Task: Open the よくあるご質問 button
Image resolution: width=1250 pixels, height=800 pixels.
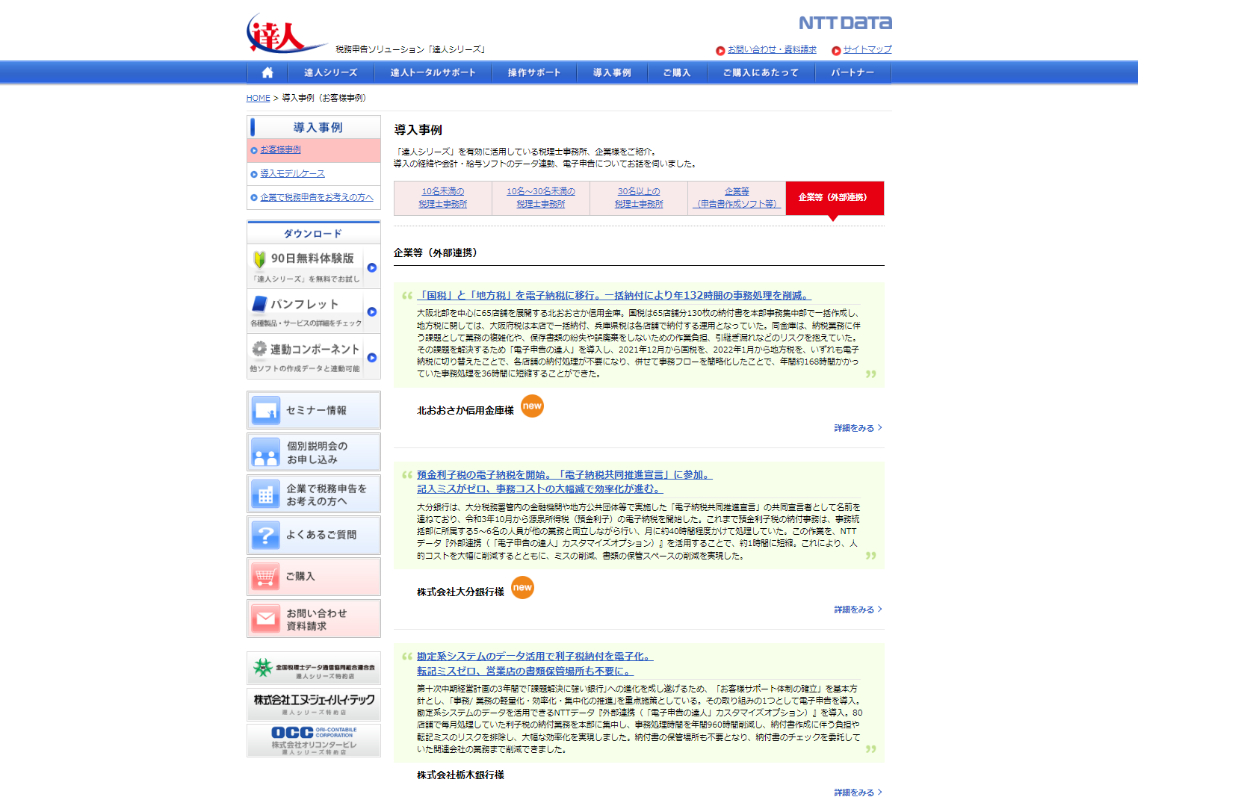Action: pyautogui.click(x=313, y=535)
